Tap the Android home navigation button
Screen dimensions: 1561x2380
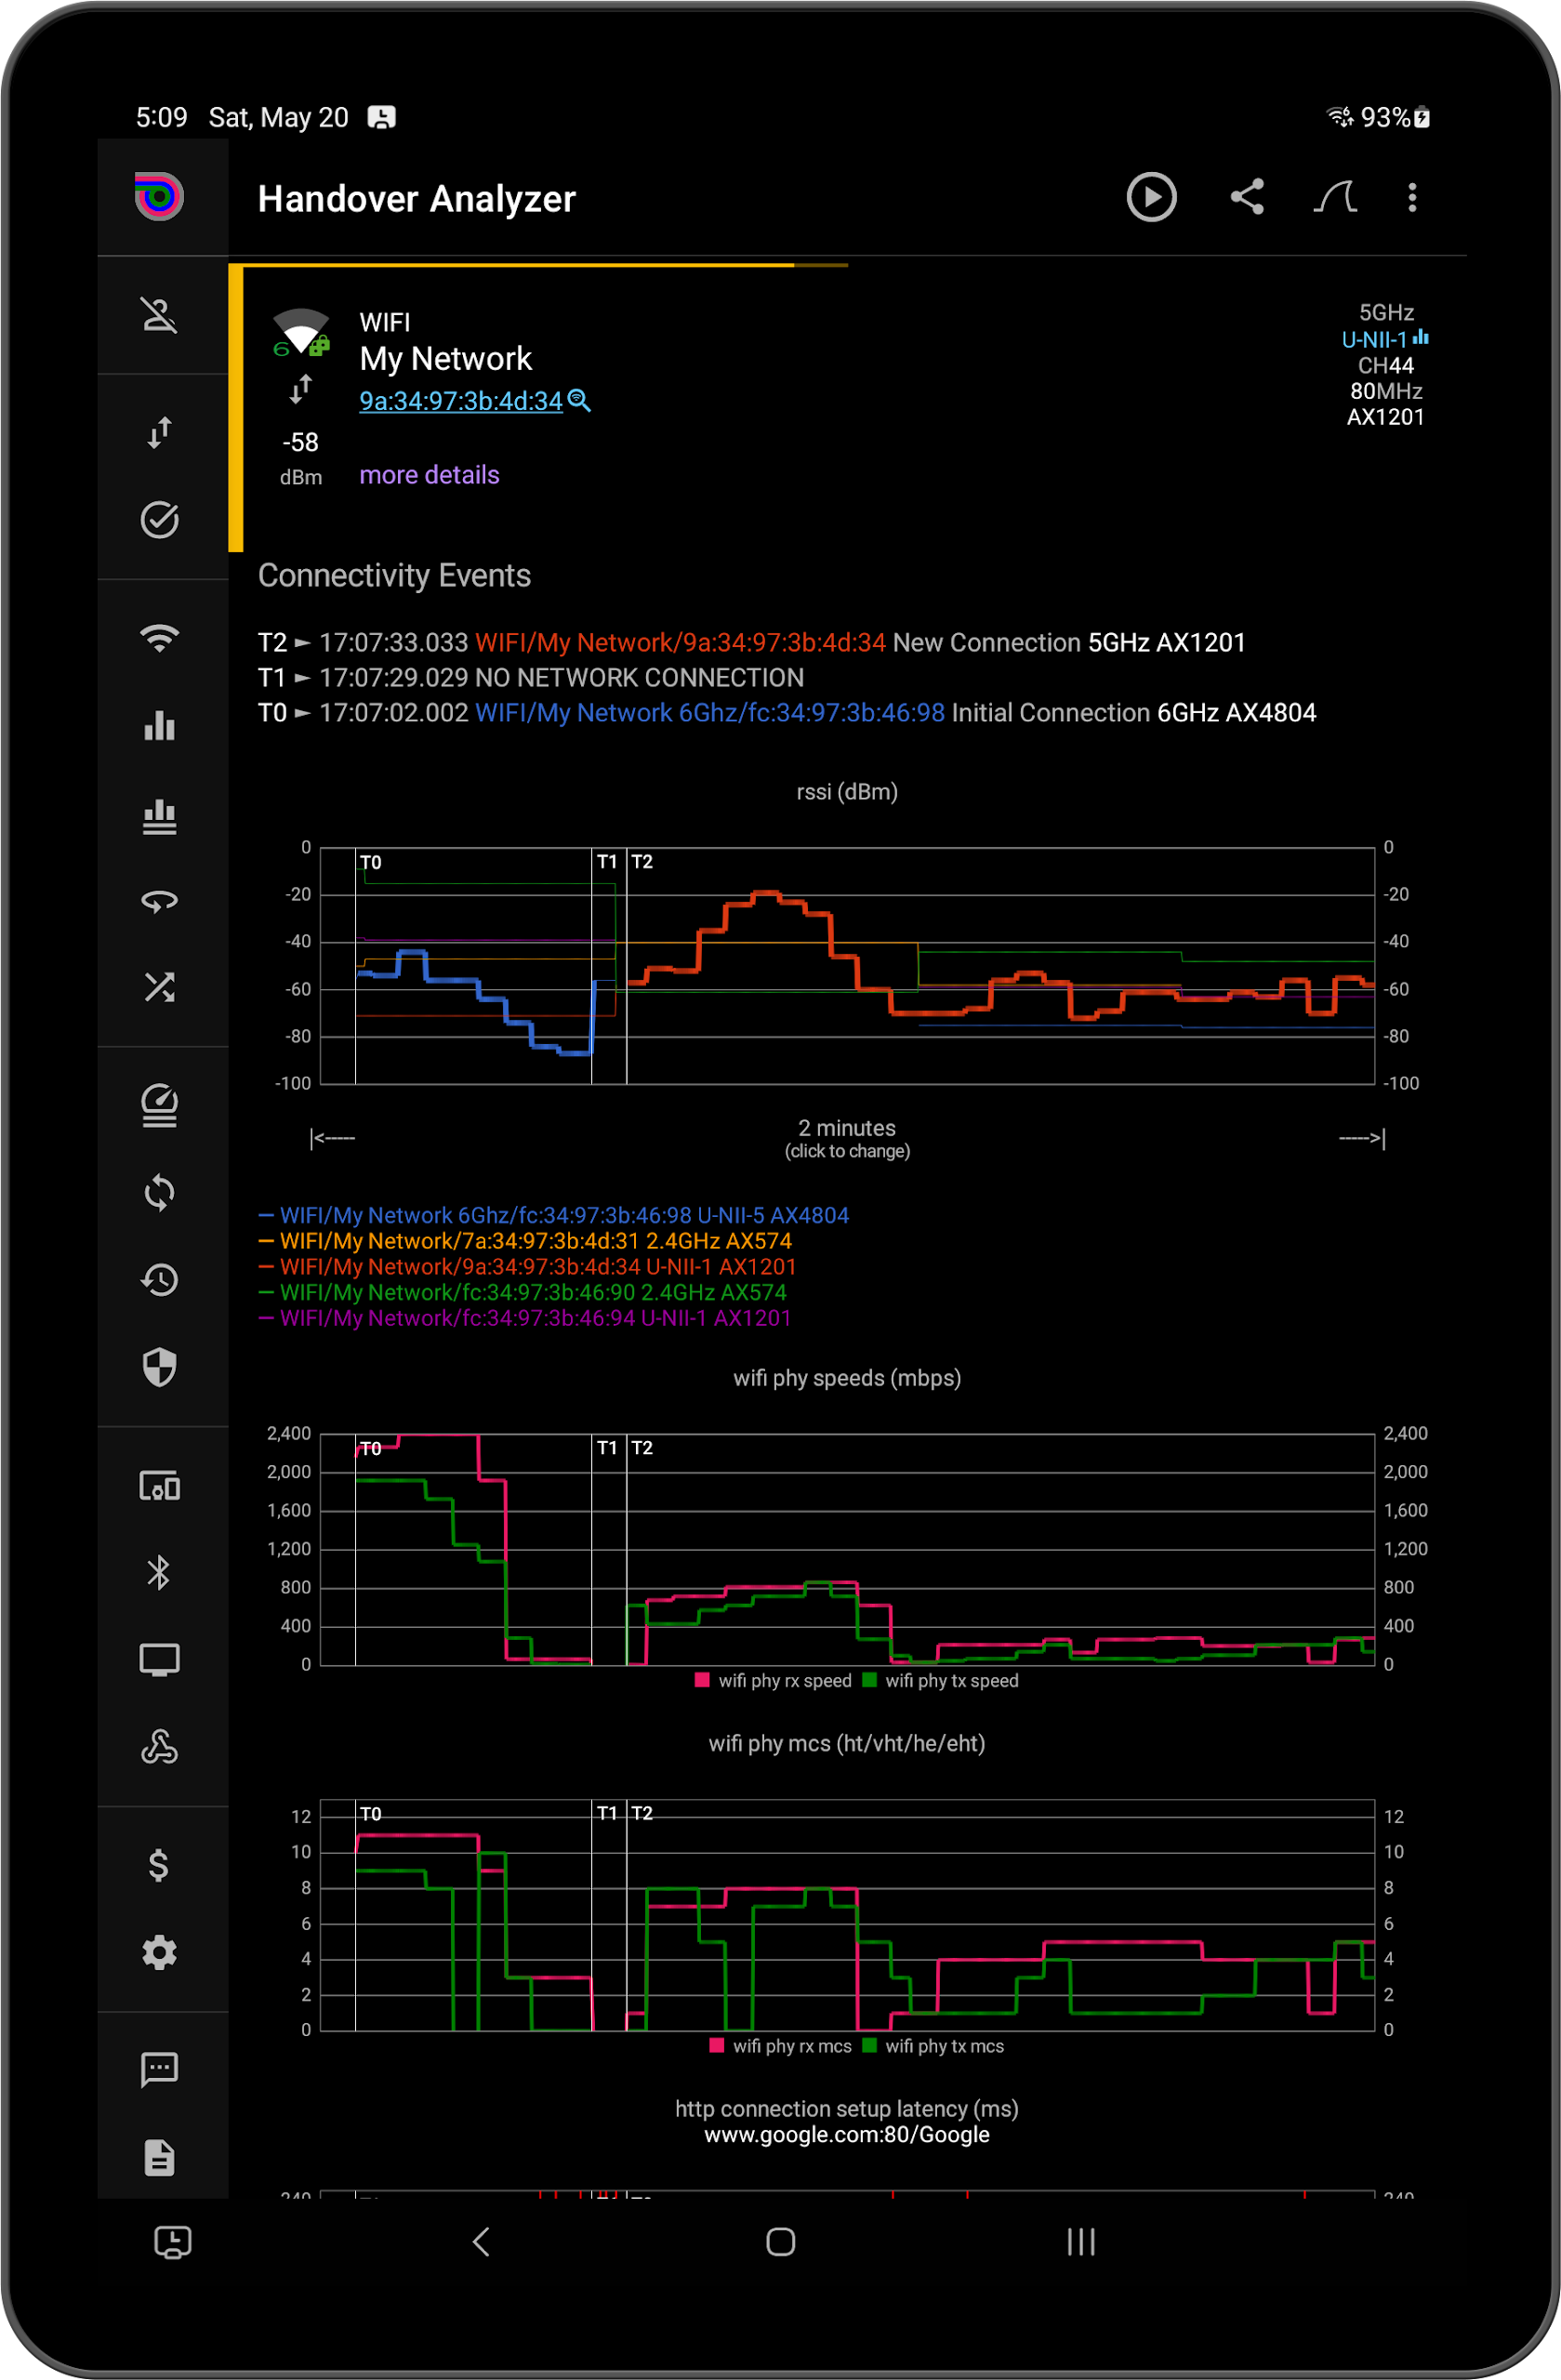click(780, 2242)
